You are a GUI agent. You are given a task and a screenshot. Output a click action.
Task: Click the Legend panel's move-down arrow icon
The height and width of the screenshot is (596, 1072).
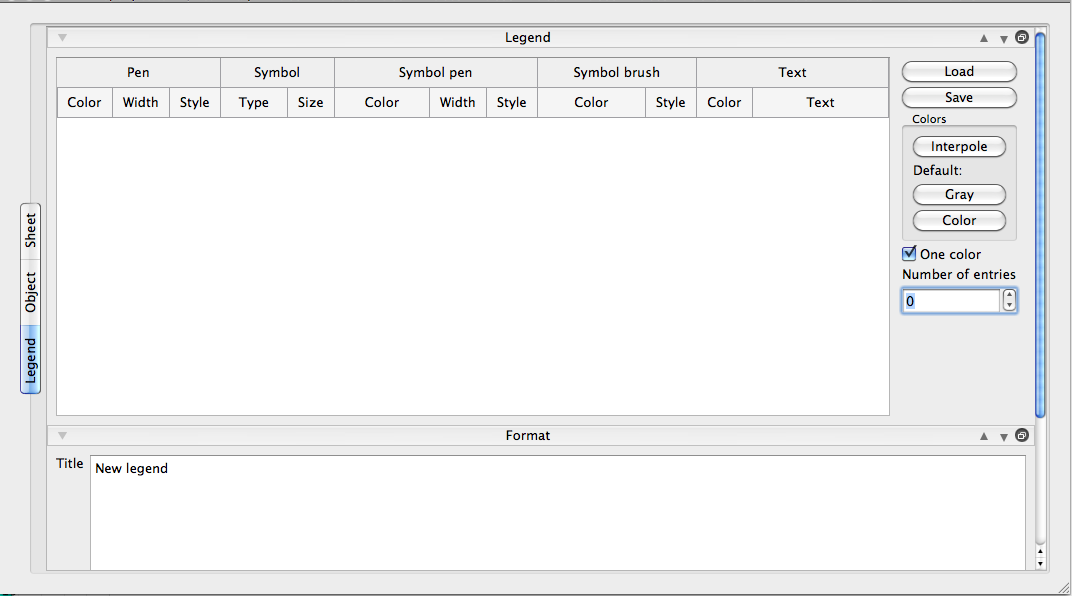pyautogui.click(x=1003, y=38)
